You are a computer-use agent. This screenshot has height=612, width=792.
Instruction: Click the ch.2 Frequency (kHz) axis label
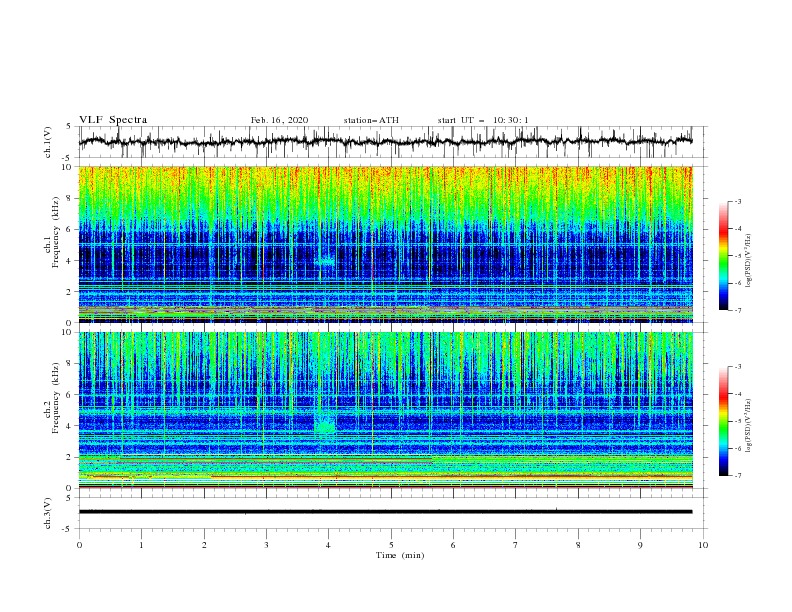point(52,398)
